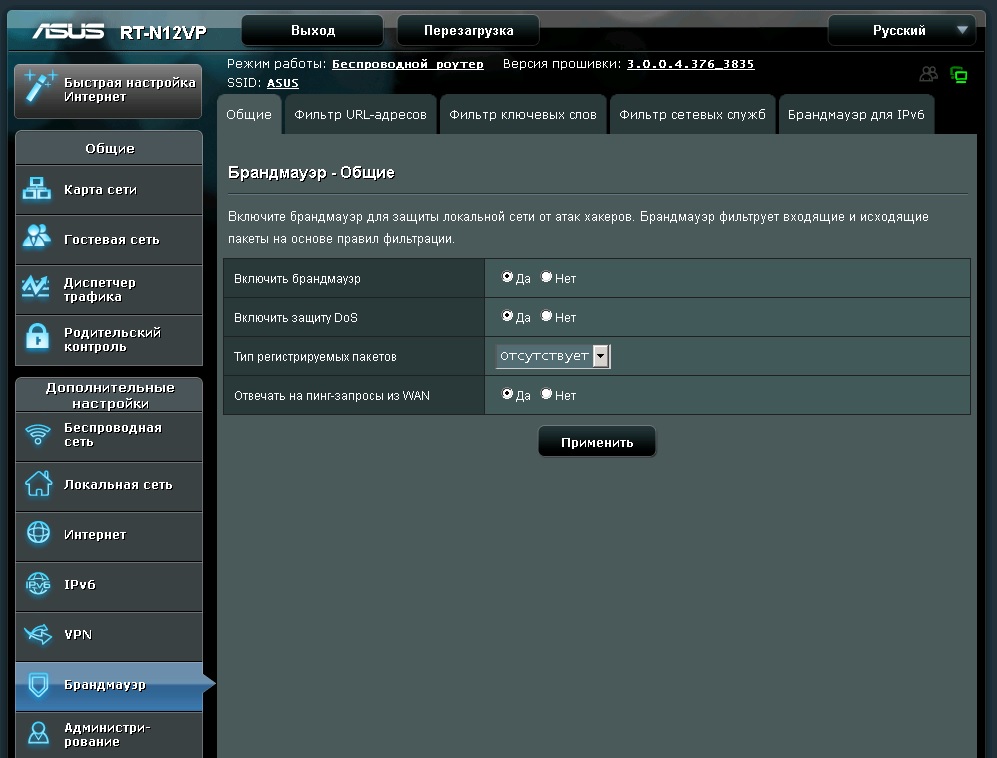The width and height of the screenshot is (997, 758).
Task: Click the green network status icon
Action: pyautogui.click(x=959, y=75)
